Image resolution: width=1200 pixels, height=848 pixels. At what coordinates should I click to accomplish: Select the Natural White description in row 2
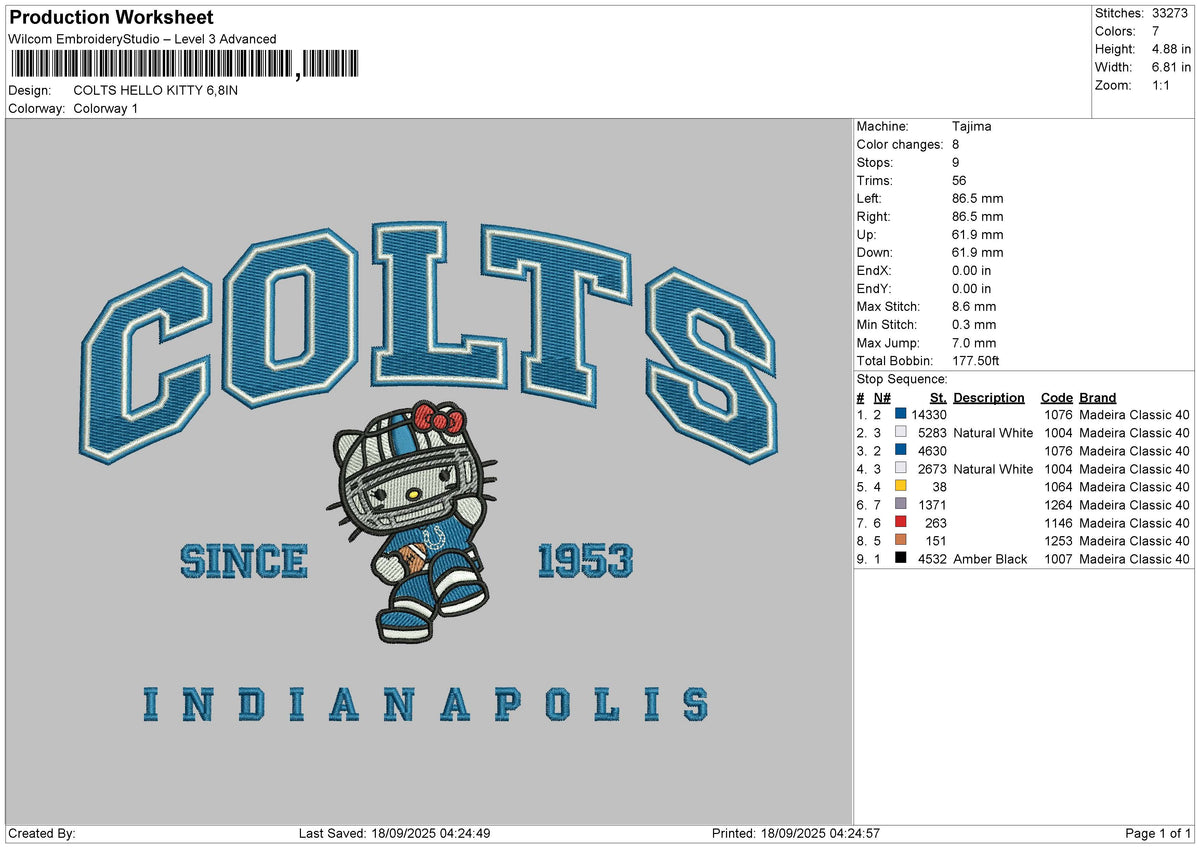click(993, 433)
